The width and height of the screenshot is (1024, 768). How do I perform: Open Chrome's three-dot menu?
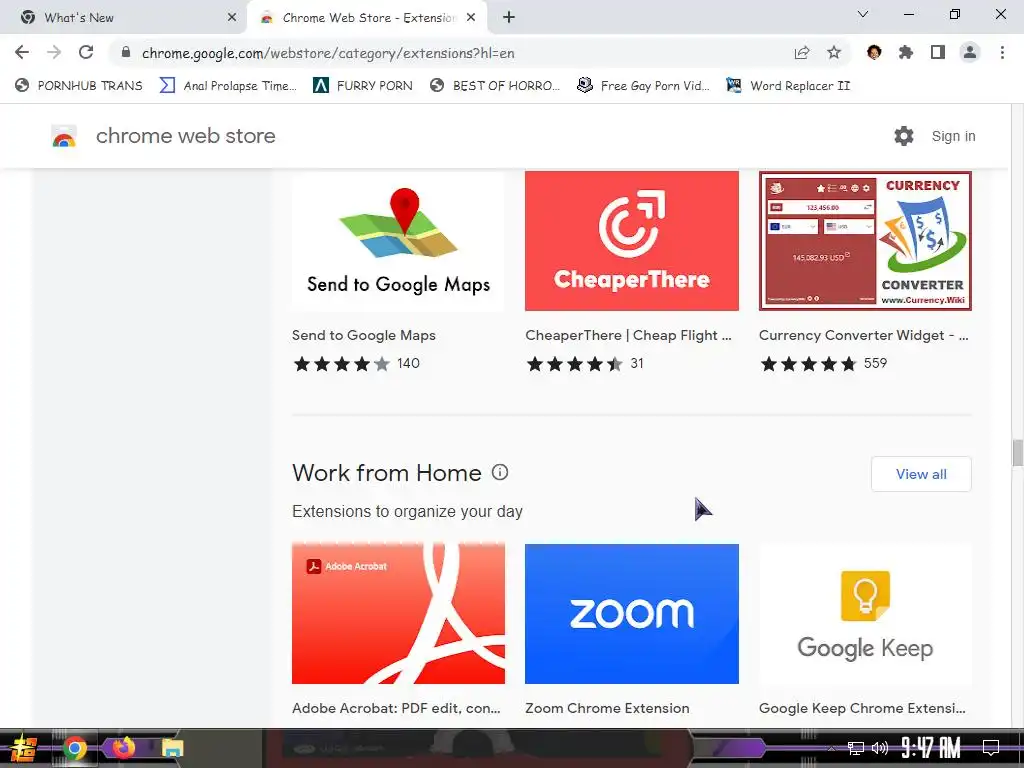coord(1002,52)
